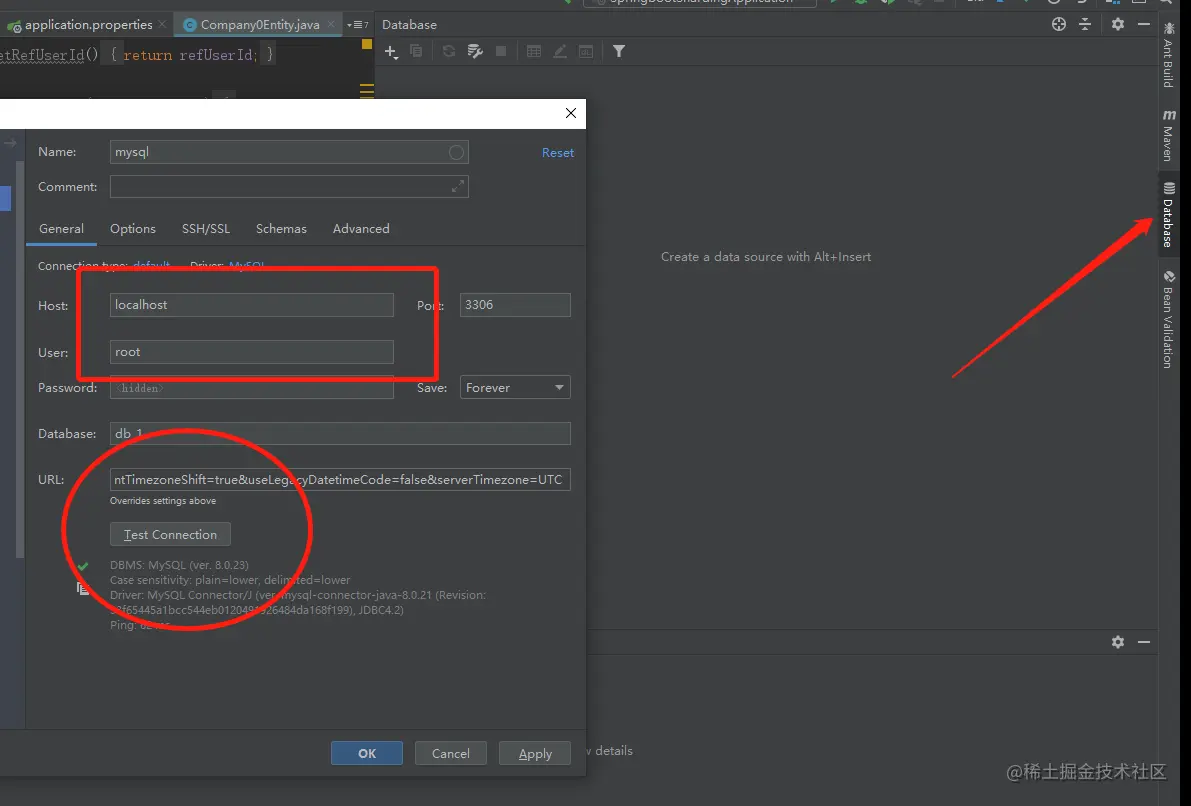
Task: Click 'Overrides settings above' hint text
Action: tap(163, 501)
